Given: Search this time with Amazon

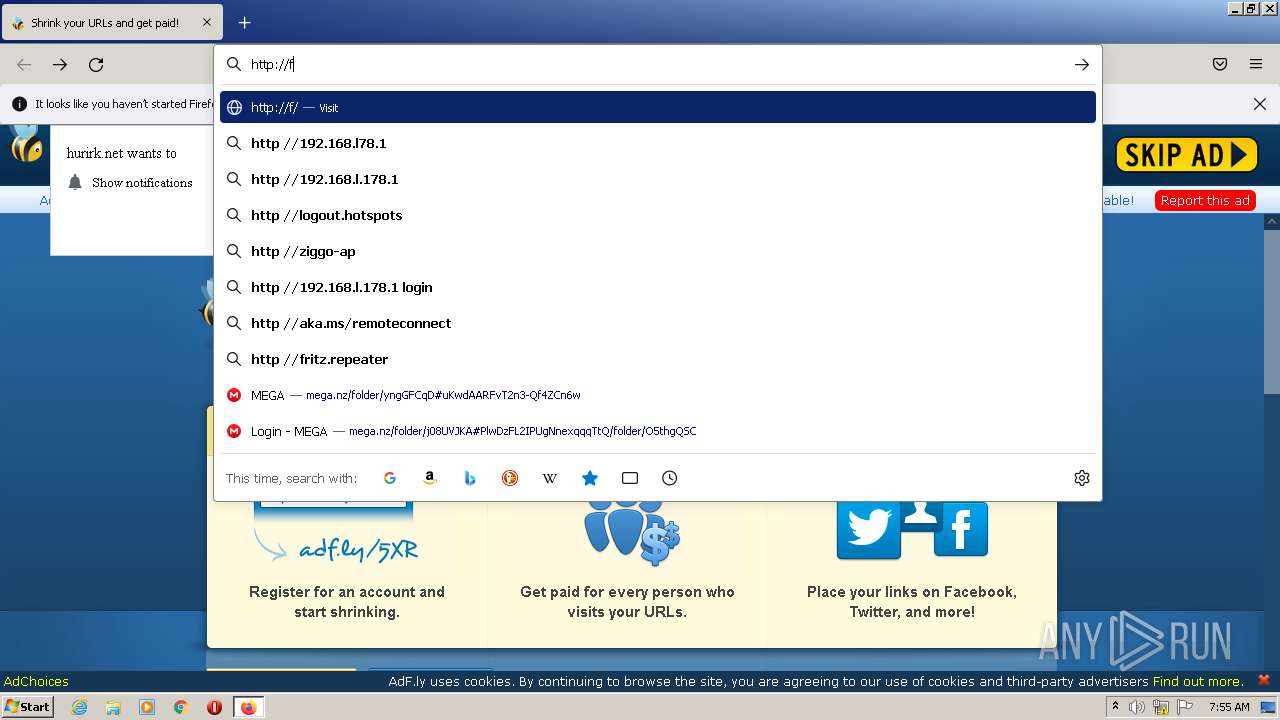Looking at the screenshot, I should pyautogui.click(x=430, y=478).
